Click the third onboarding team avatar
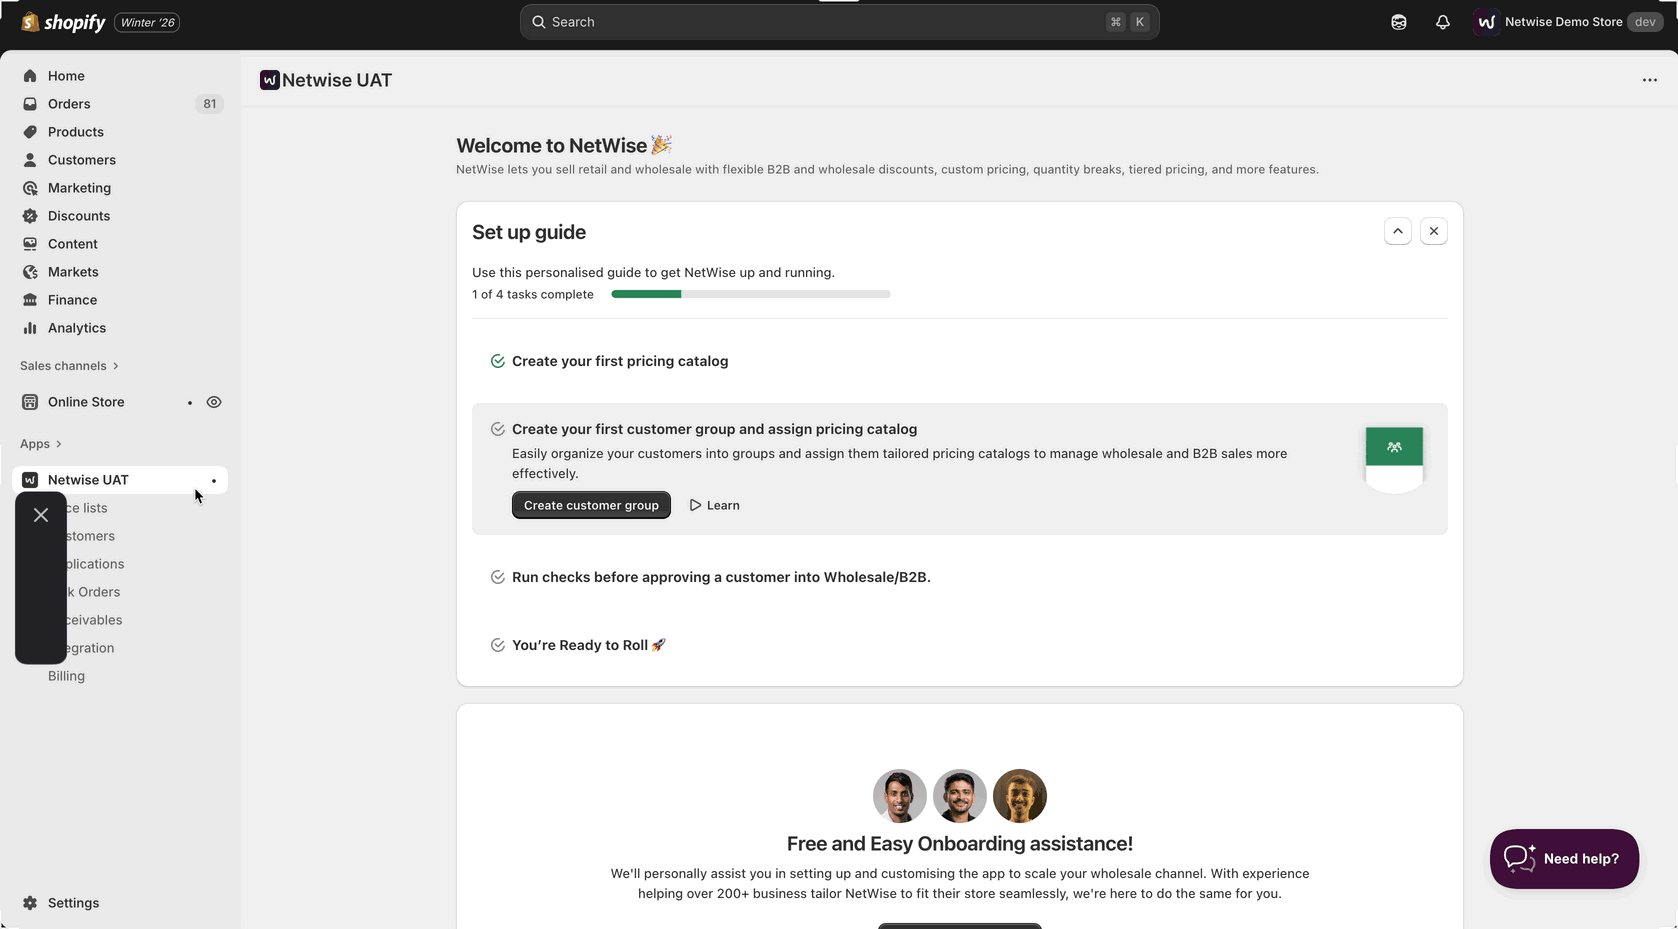Screen dimensions: 1678x929 (x=1019, y=796)
